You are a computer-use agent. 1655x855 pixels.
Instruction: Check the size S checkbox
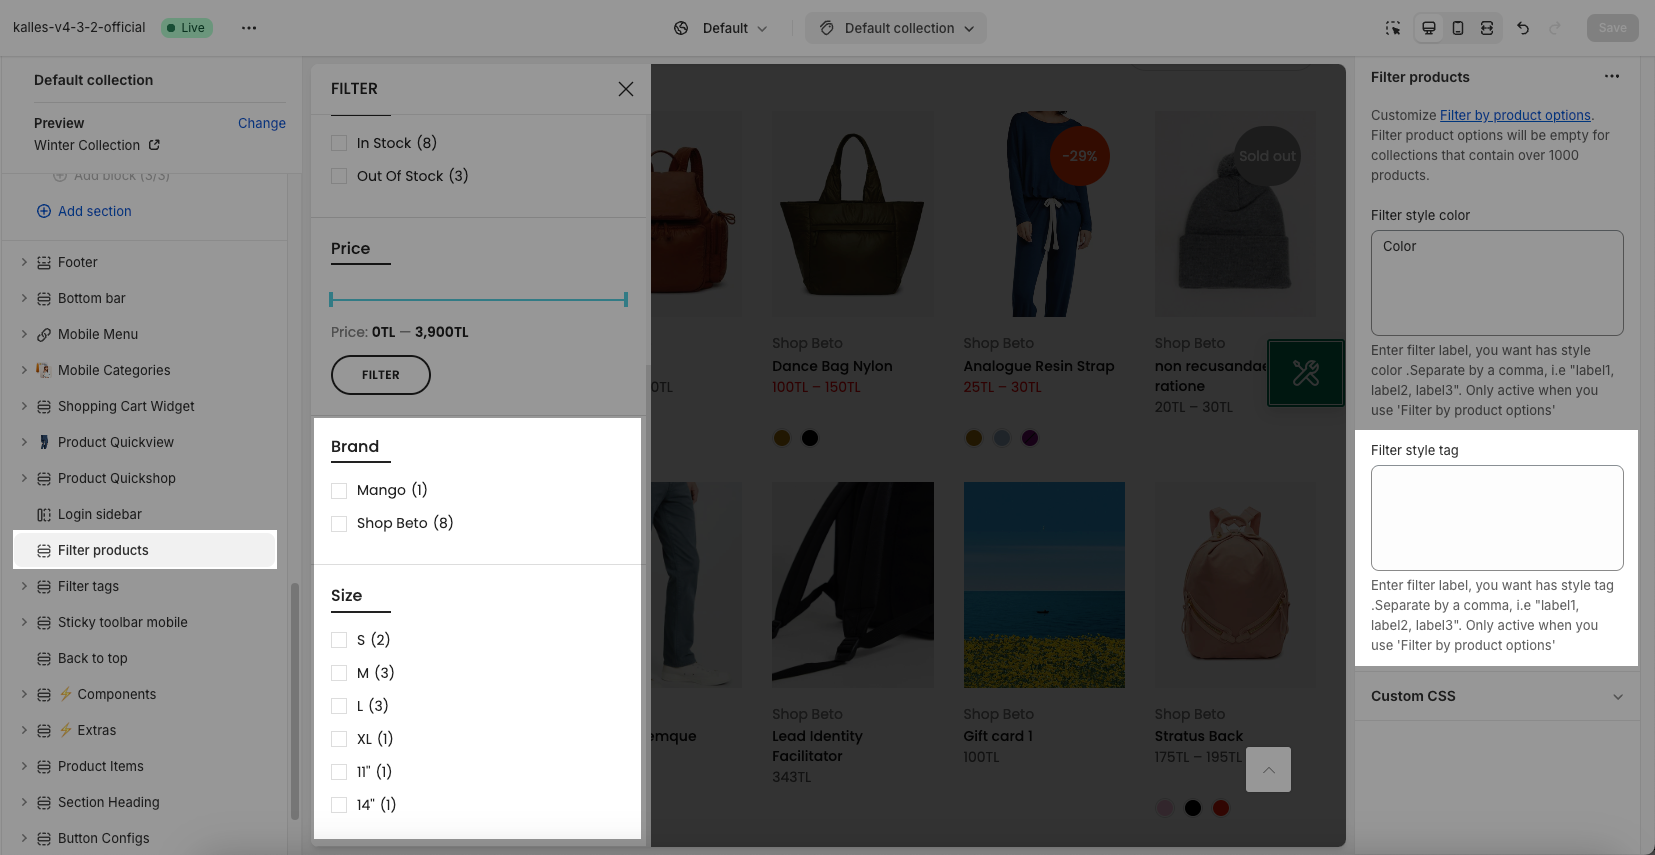pos(339,640)
